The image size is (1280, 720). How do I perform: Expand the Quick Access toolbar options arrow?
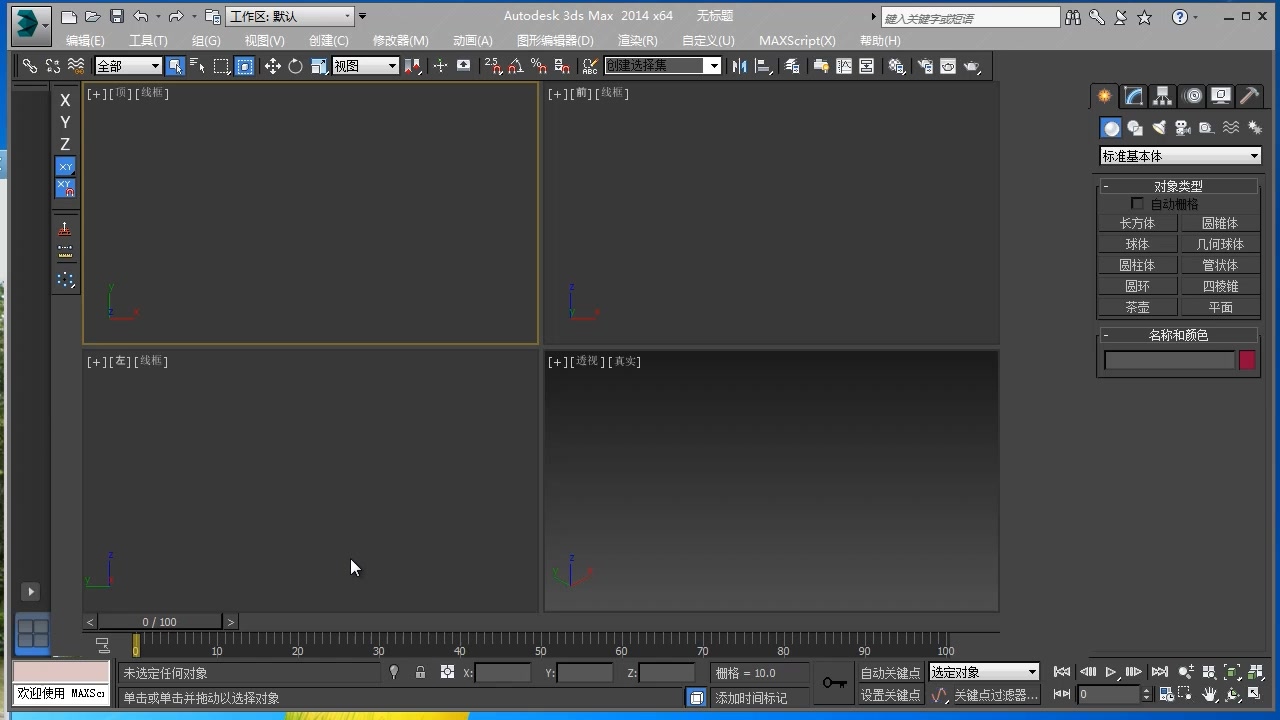click(362, 17)
